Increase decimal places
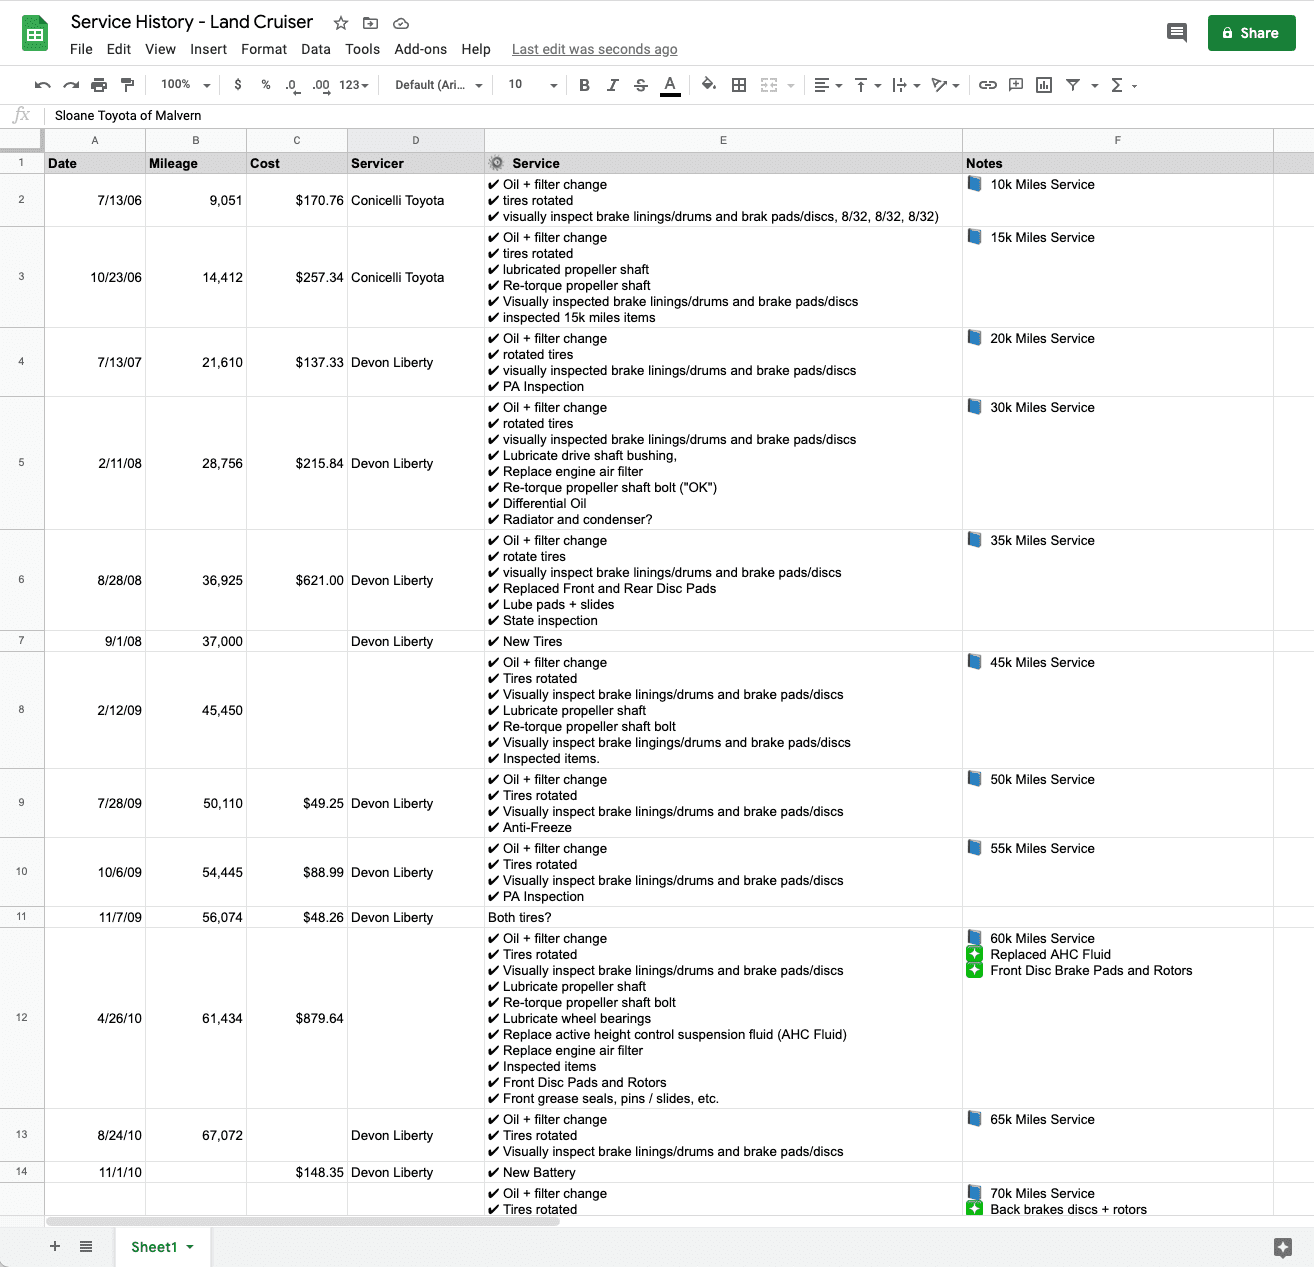Image resolution: width=1314 pixels, height=1267 pixels. click(x=320, y=85)
